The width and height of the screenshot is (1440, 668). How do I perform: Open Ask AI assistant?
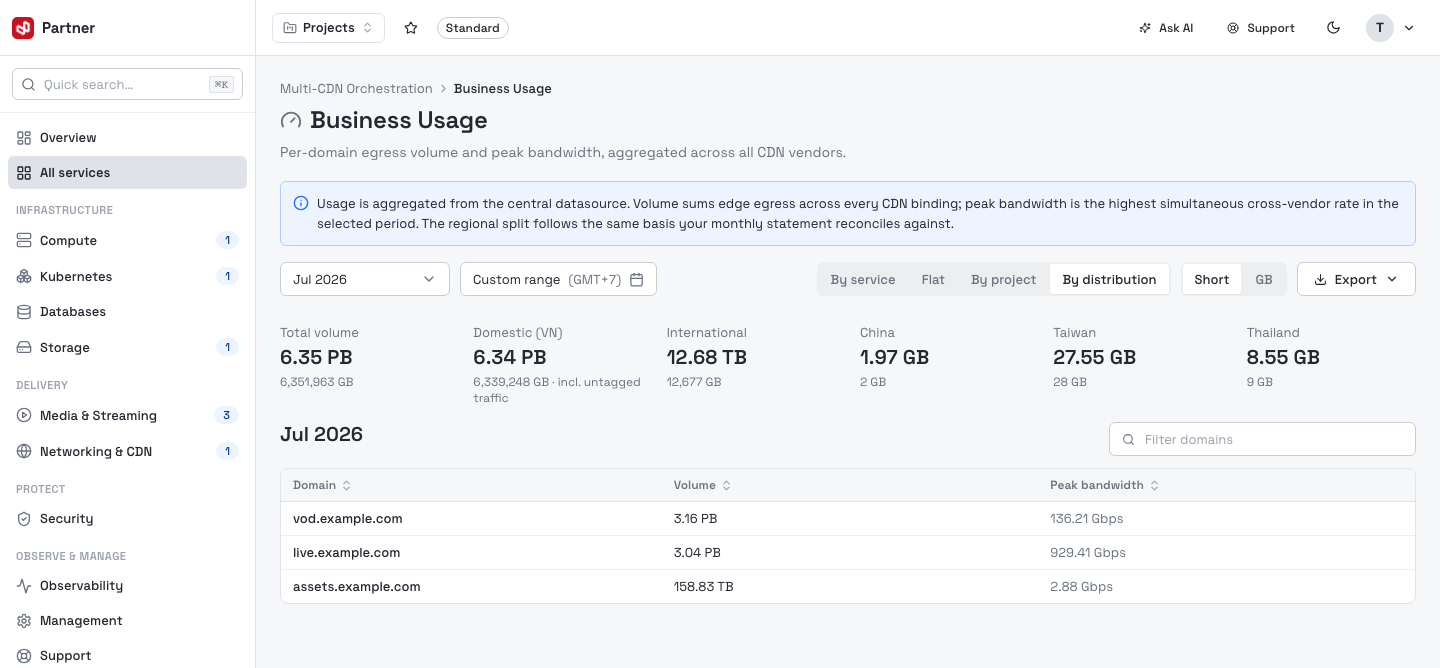pos(1166,28)
